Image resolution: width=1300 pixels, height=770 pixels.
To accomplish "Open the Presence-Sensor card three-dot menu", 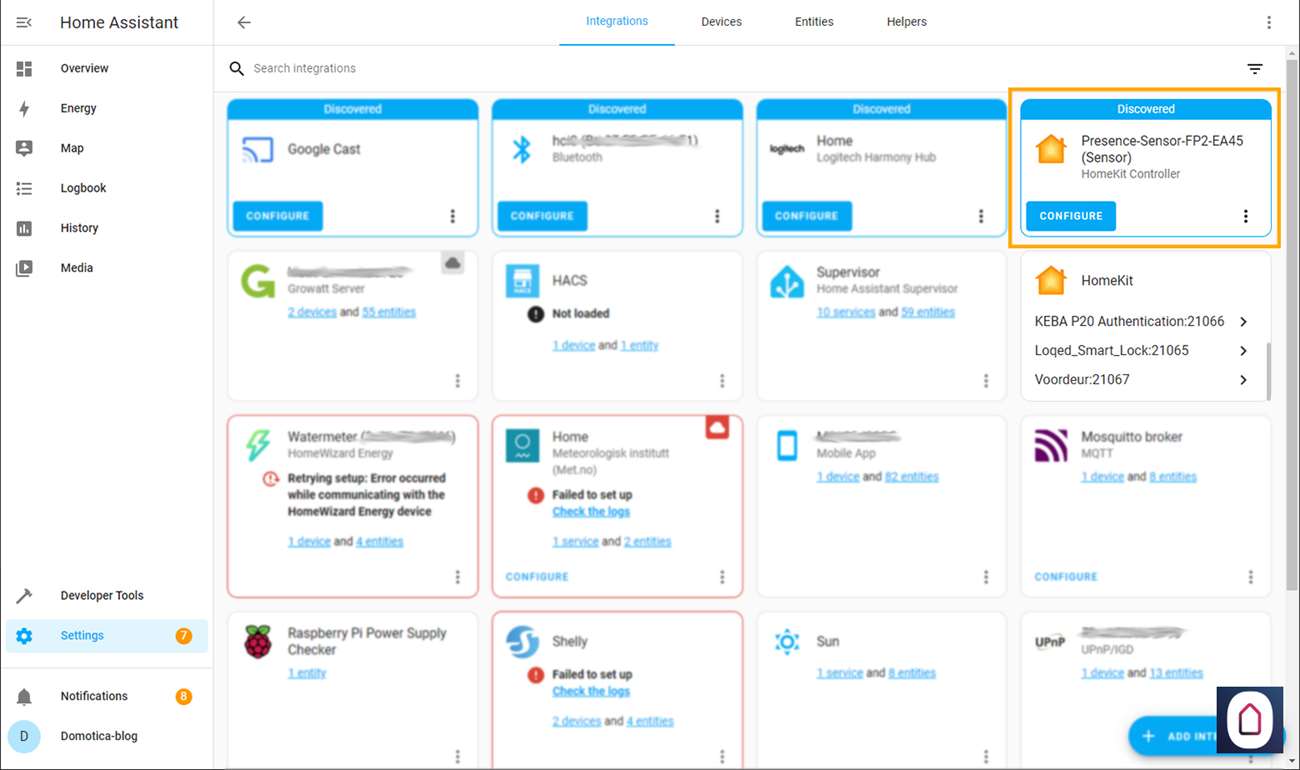I will click(x=1245, y=216).
